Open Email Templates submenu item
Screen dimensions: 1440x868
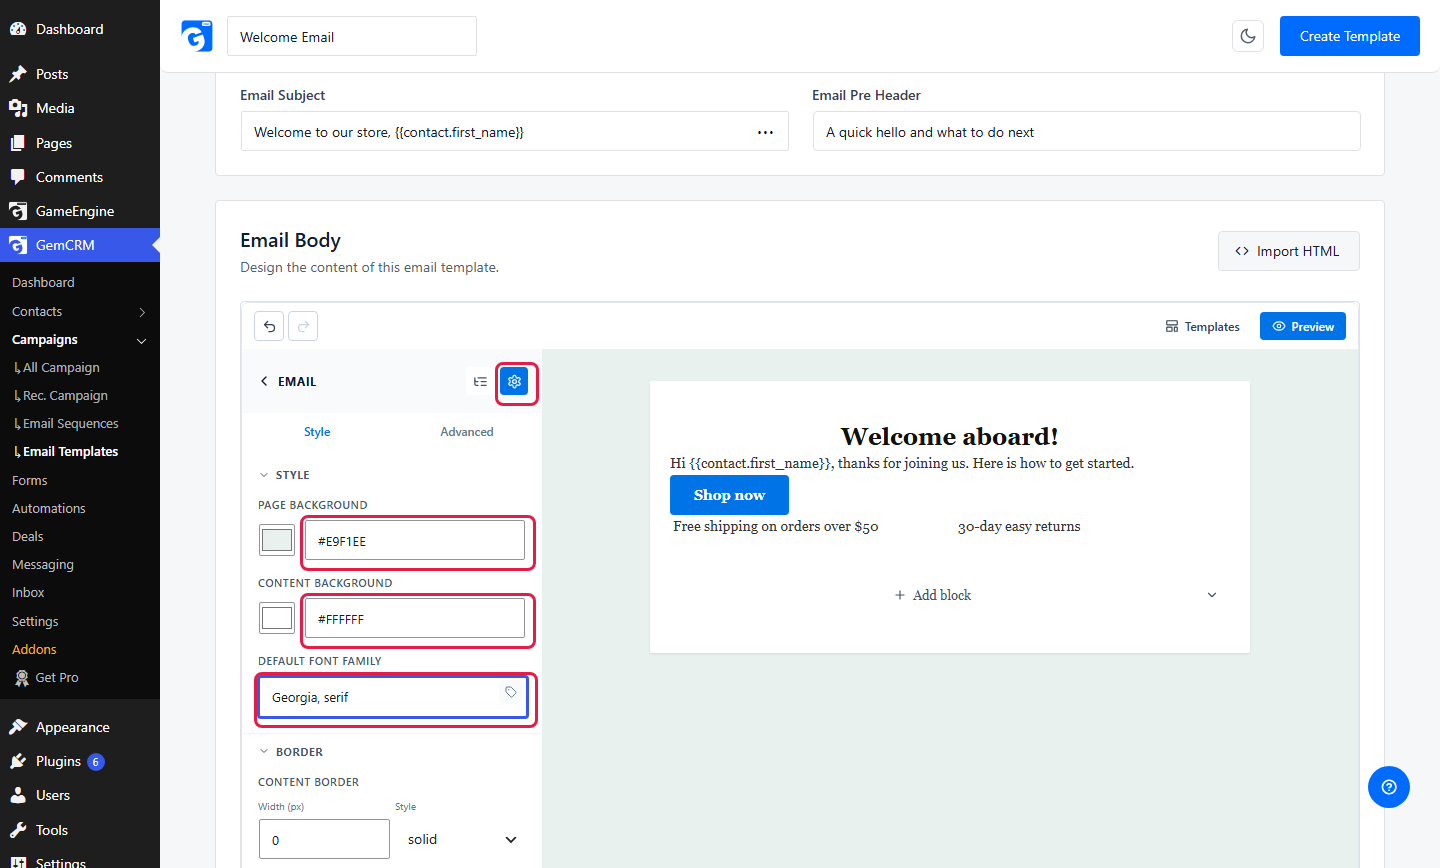pos(70,452)
